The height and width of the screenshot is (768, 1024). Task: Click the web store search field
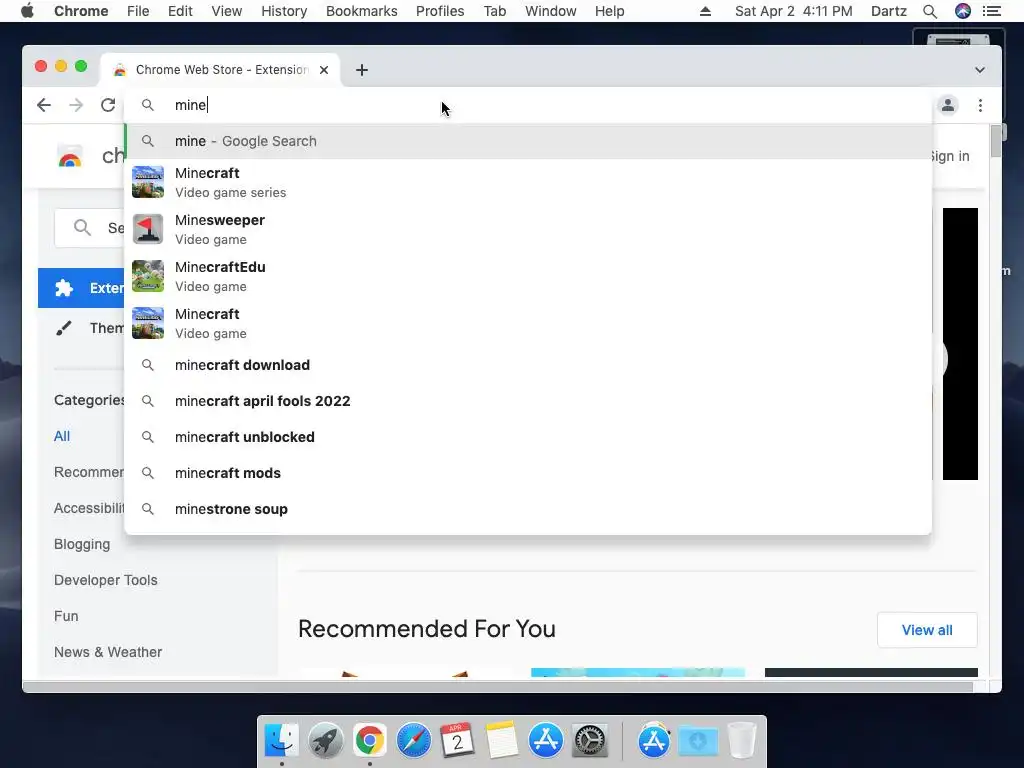pos(89,228)
